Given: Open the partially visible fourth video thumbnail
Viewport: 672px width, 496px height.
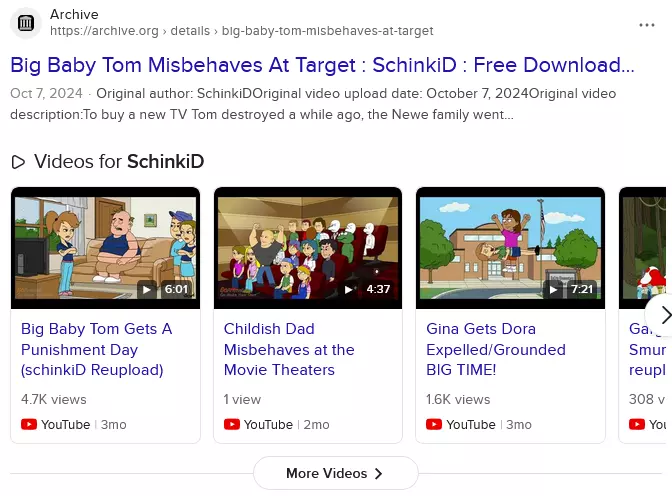Looking at the screenshot, I should [x=642, y=248].
